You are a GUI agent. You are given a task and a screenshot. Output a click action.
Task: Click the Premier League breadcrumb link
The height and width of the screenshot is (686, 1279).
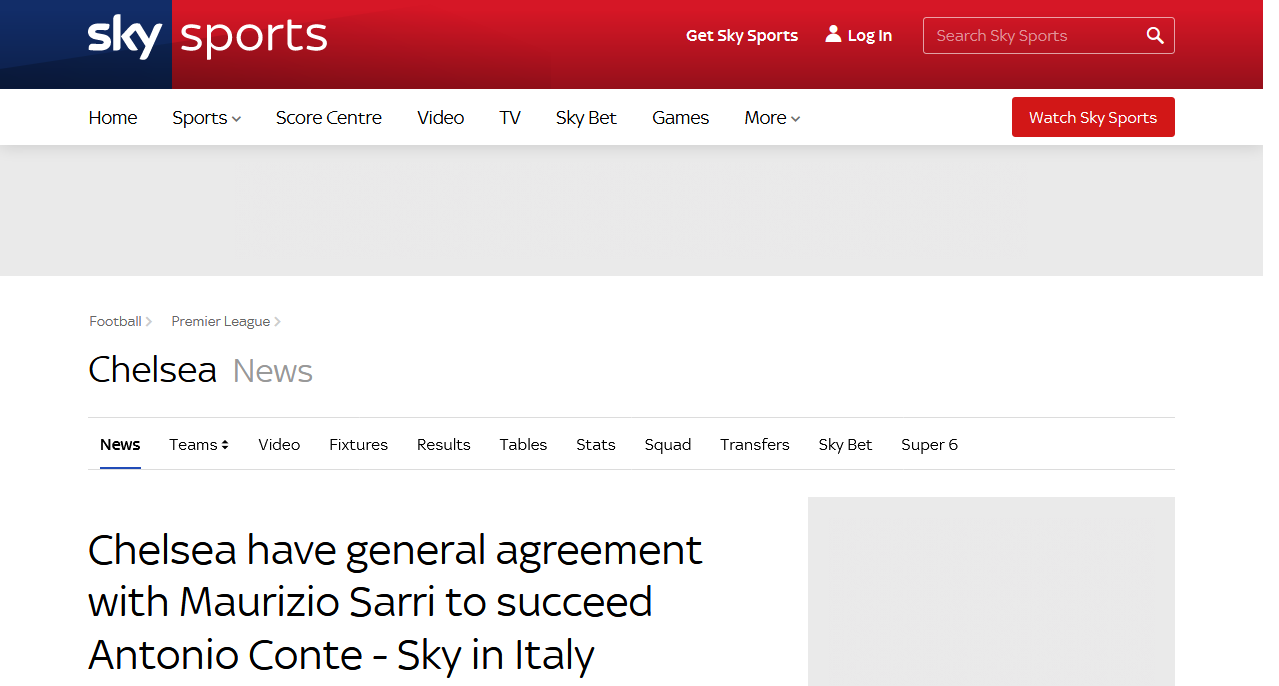(x=221, y=321)
